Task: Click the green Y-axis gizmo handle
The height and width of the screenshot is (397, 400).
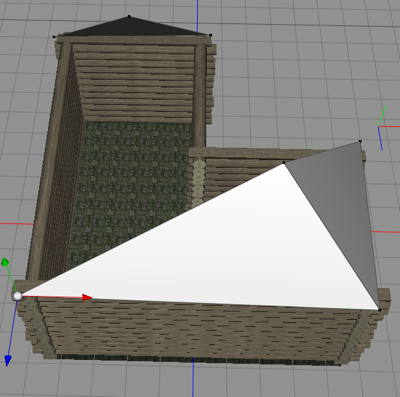Action: pos(5,262)
